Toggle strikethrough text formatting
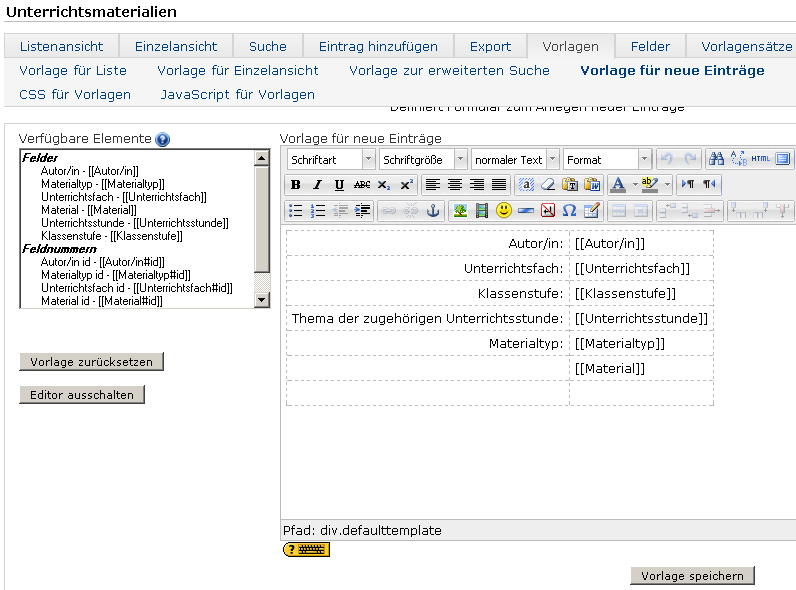 click(x=362, y=185)
